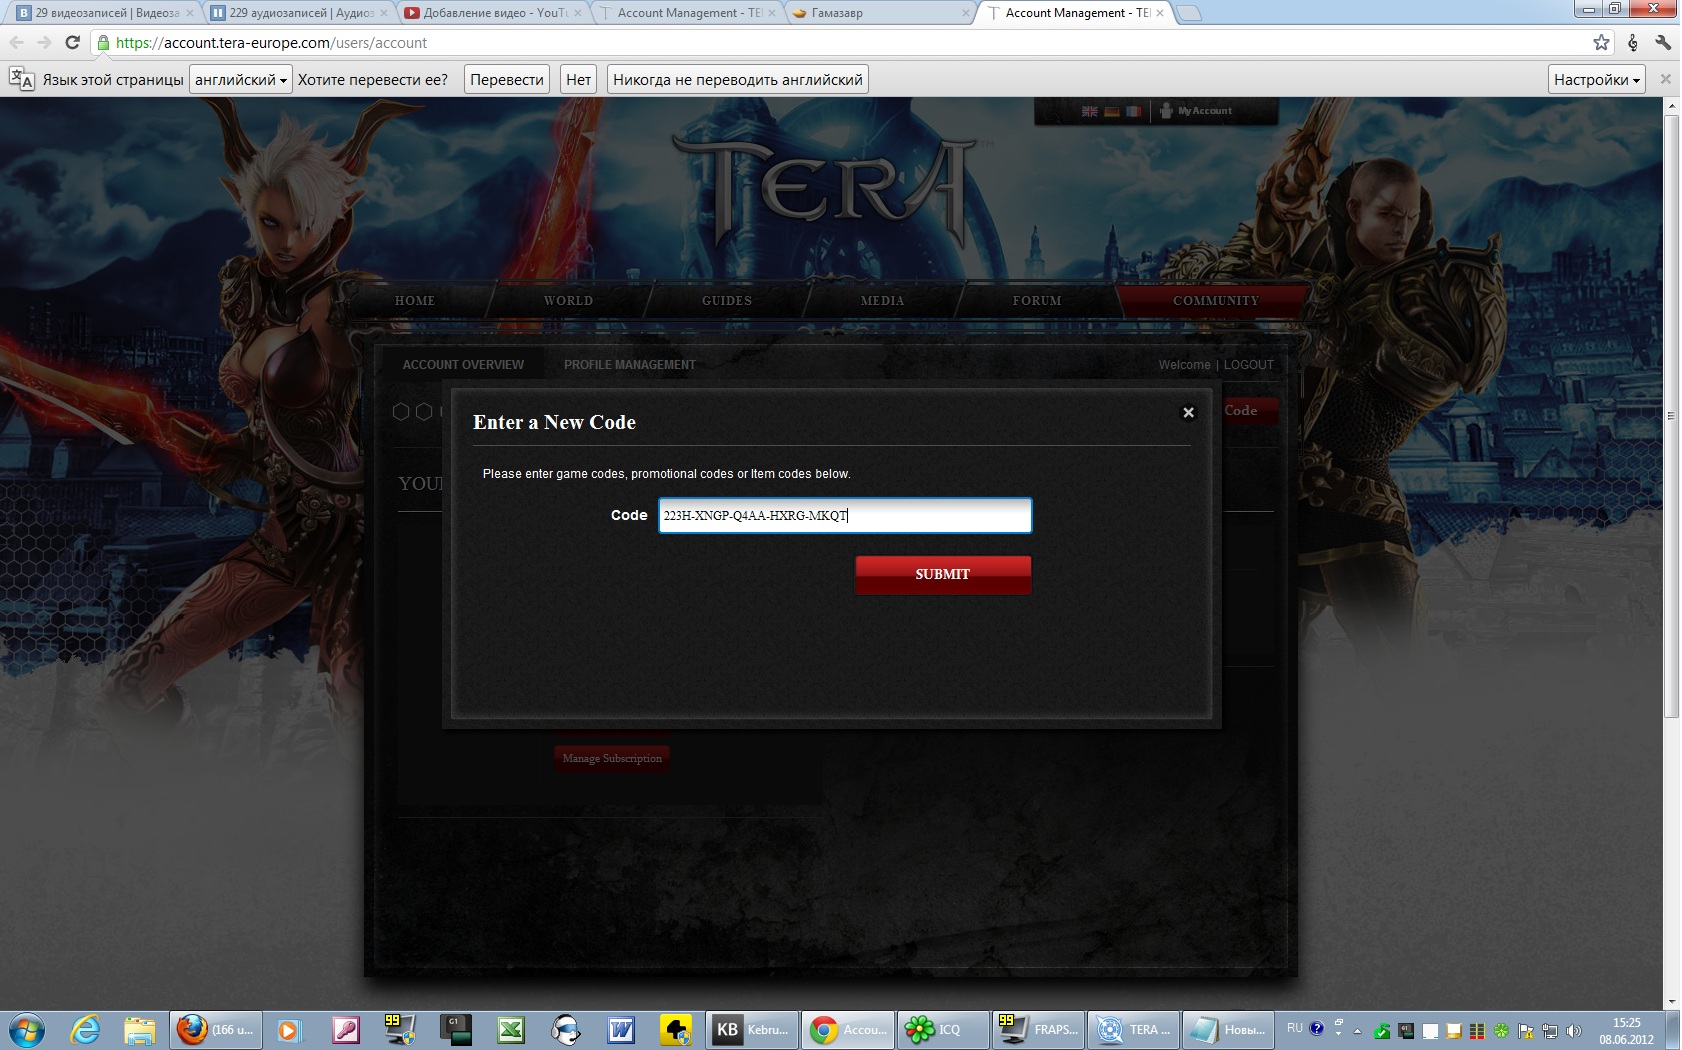Open the WORLD navigation item
This screenshot has width=1682, height=1050.
pyautogui.click(x=568, y=301)
